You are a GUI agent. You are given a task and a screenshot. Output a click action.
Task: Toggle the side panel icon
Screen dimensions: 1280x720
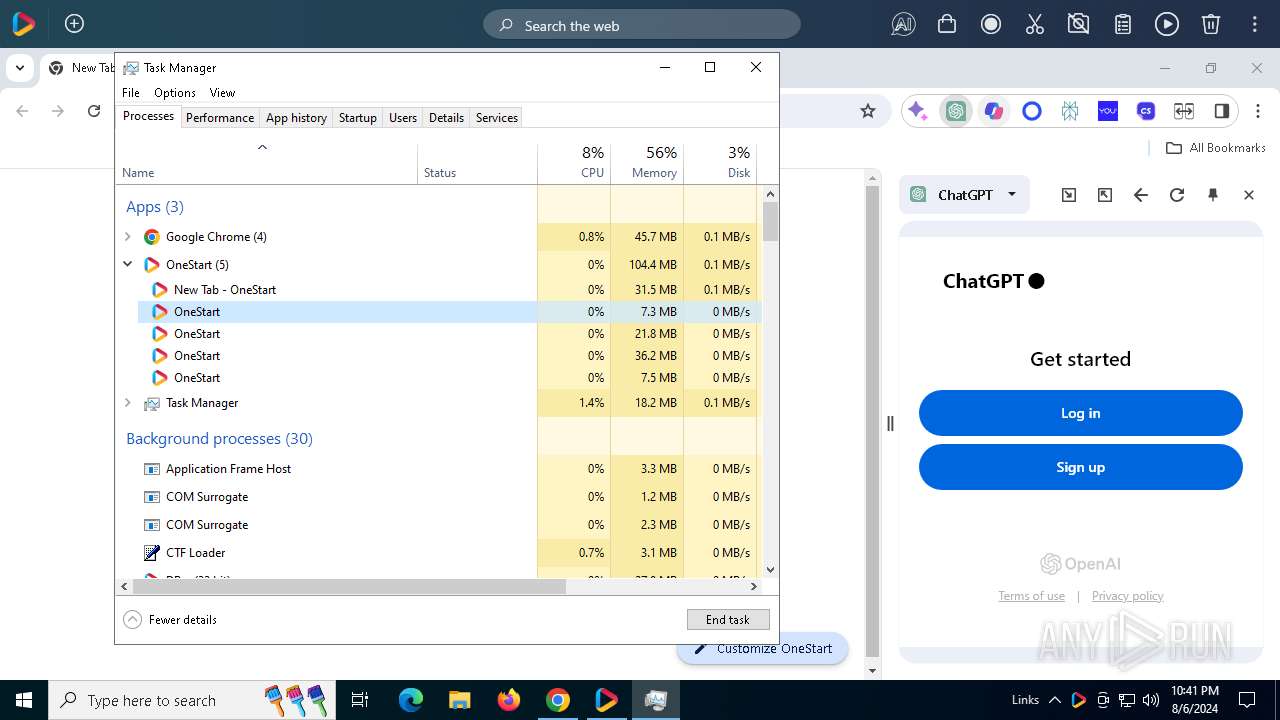[x=1222, y=111]
